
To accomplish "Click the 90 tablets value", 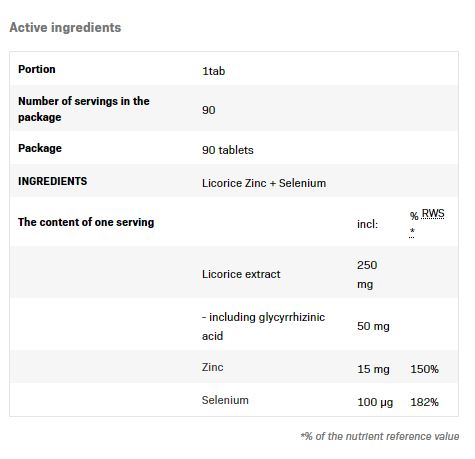I will click(x=228, y=150).
